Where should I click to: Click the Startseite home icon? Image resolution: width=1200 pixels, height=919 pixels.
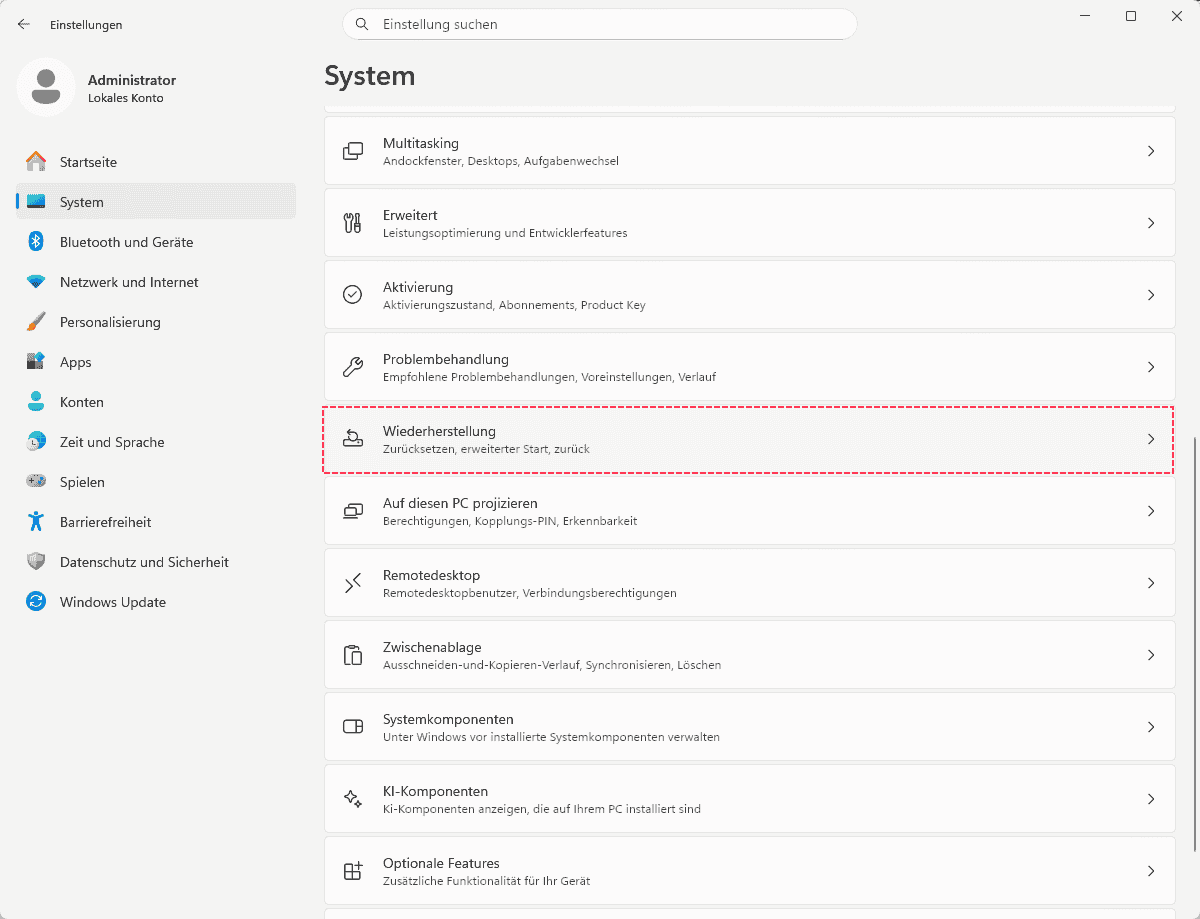(x=36, y=162)
